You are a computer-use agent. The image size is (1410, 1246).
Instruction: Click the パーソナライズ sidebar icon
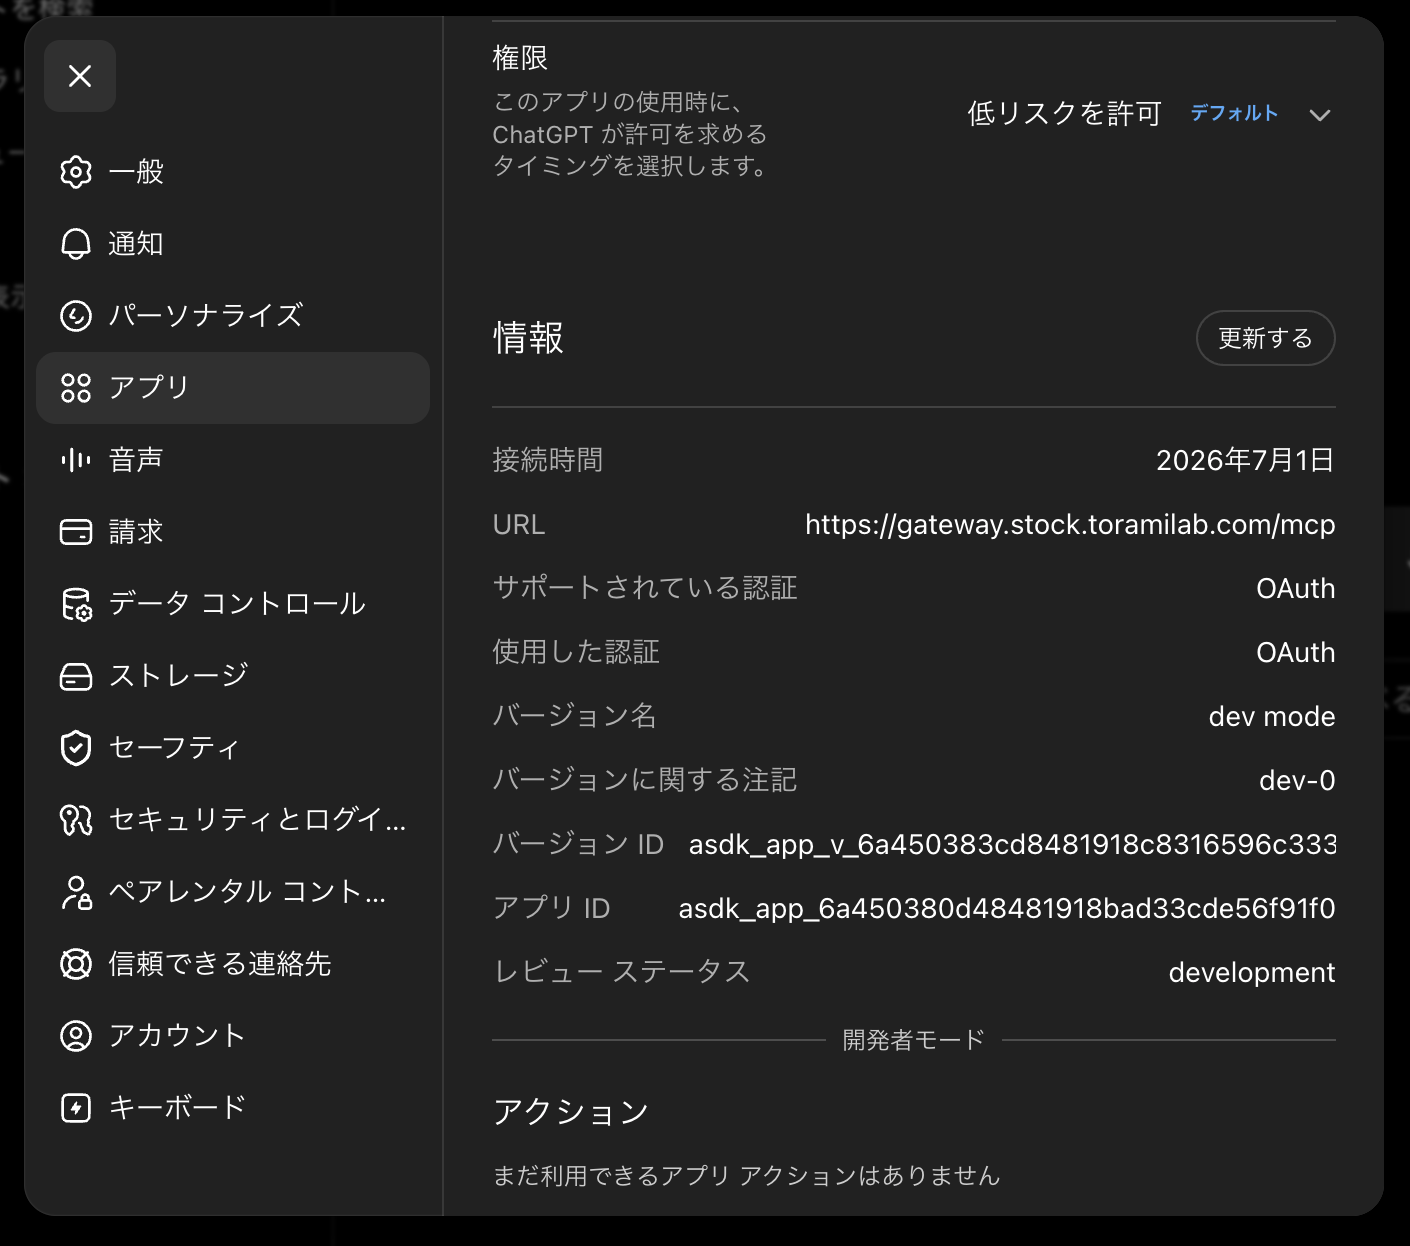pyautogui.click(x=76, y=316)
